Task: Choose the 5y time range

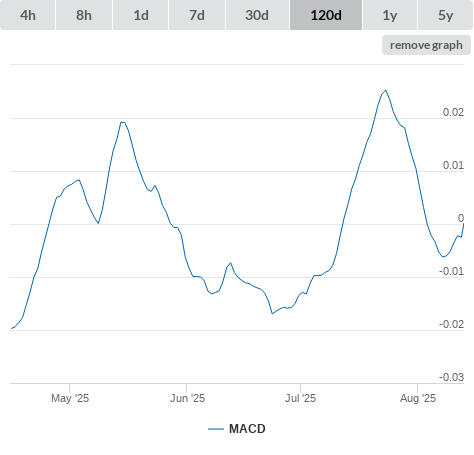Action: (445, 15)
